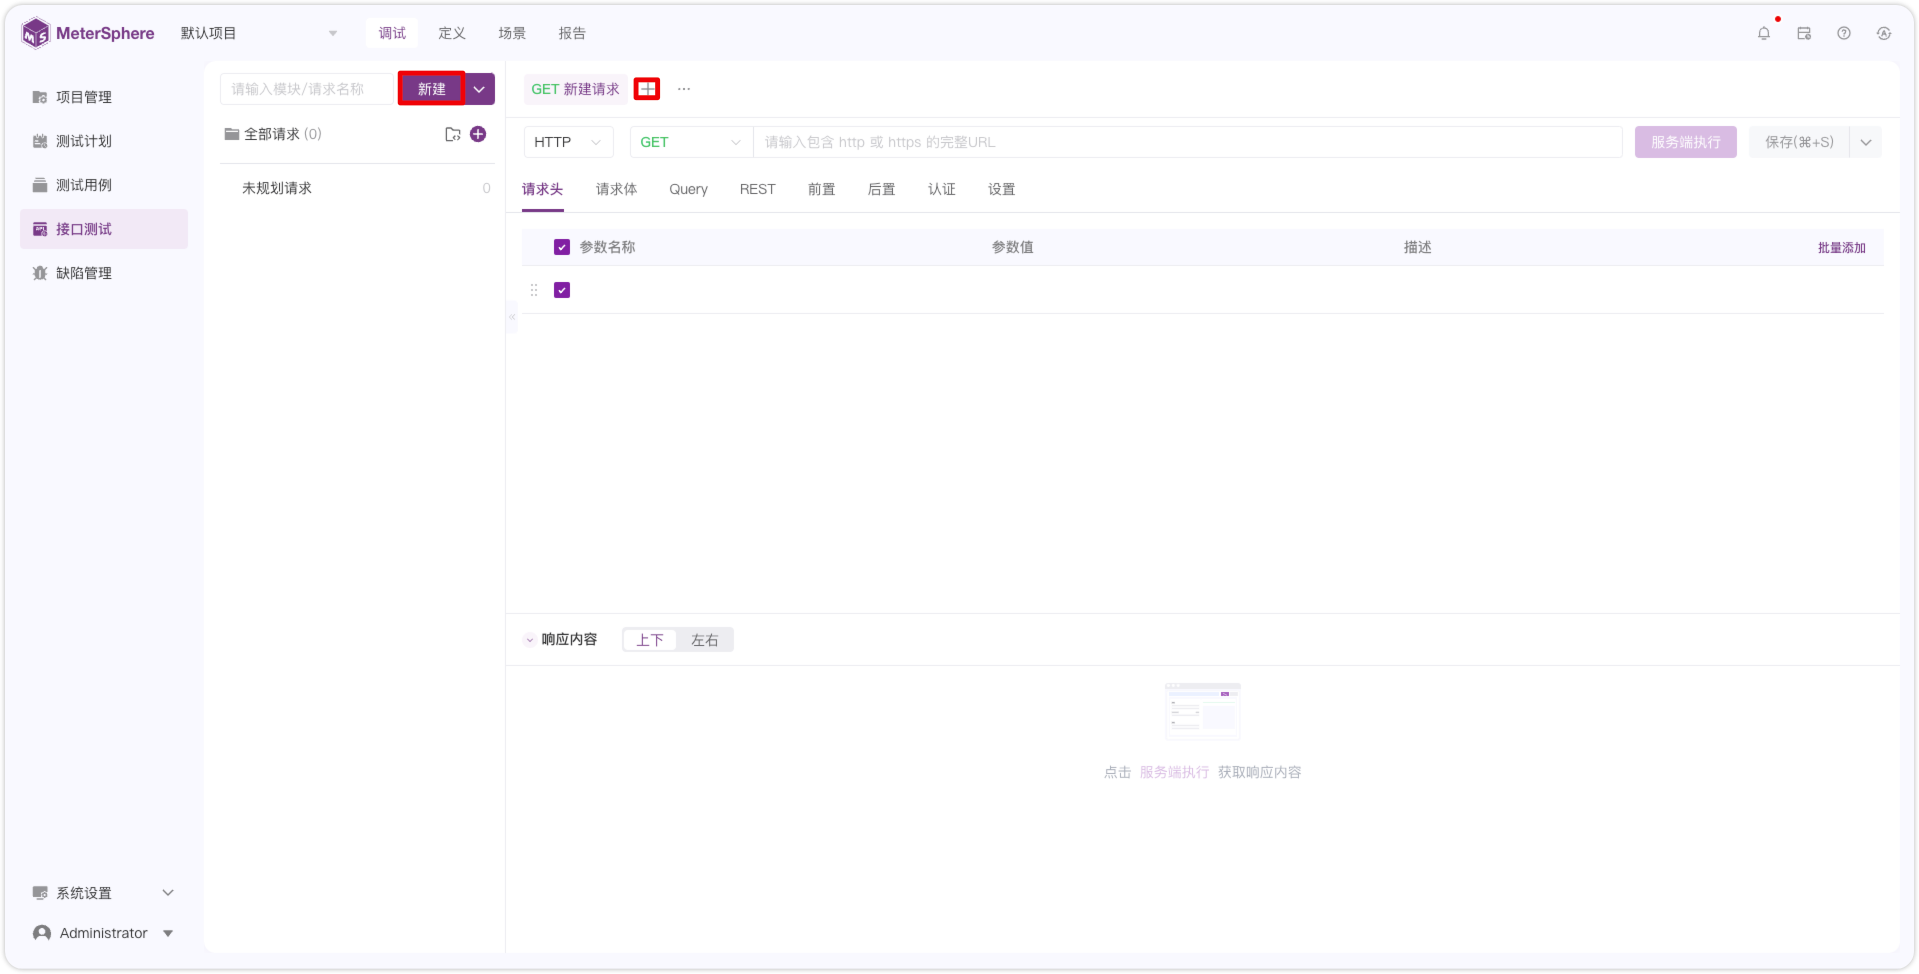Image resolution: width=1919 pixels, height=974 pixels.
Task: Open the notifications bell
Action: [x=1764, y=33]
